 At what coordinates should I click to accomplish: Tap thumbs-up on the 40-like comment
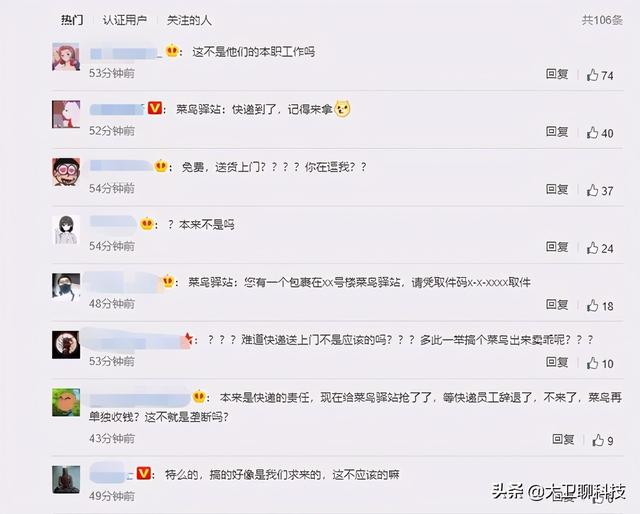point(592,133)
